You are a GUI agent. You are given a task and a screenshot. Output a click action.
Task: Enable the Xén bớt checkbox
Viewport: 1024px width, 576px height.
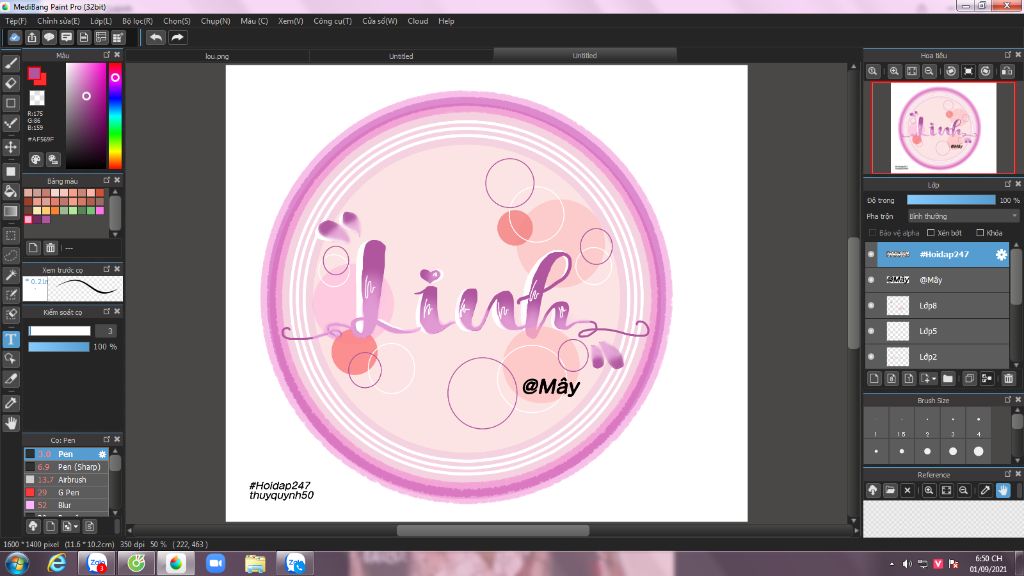(931, 232)
